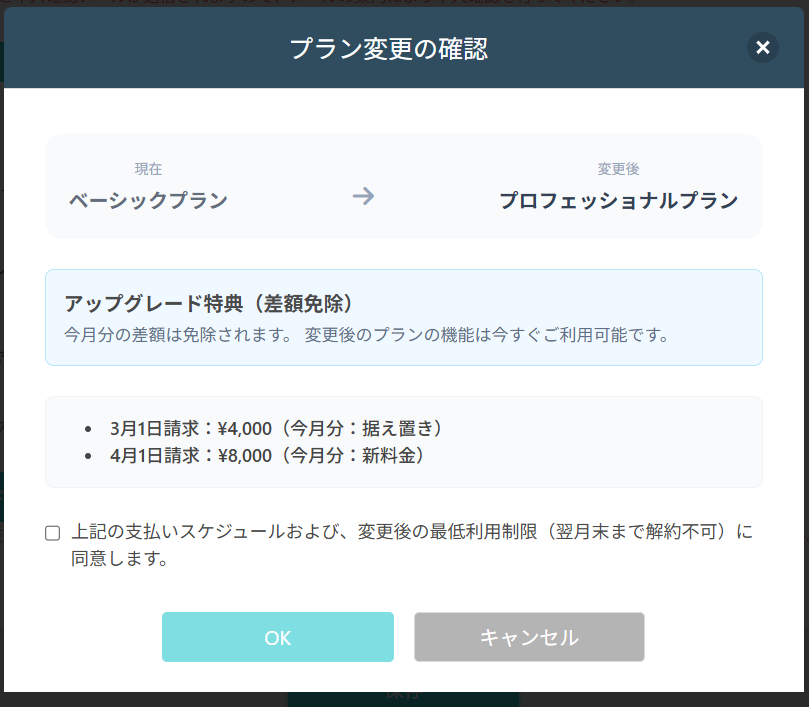Select the プロフェッショナルプラン new plan name
The height and width of the screenshot is (707, 809).
(618, 200)
